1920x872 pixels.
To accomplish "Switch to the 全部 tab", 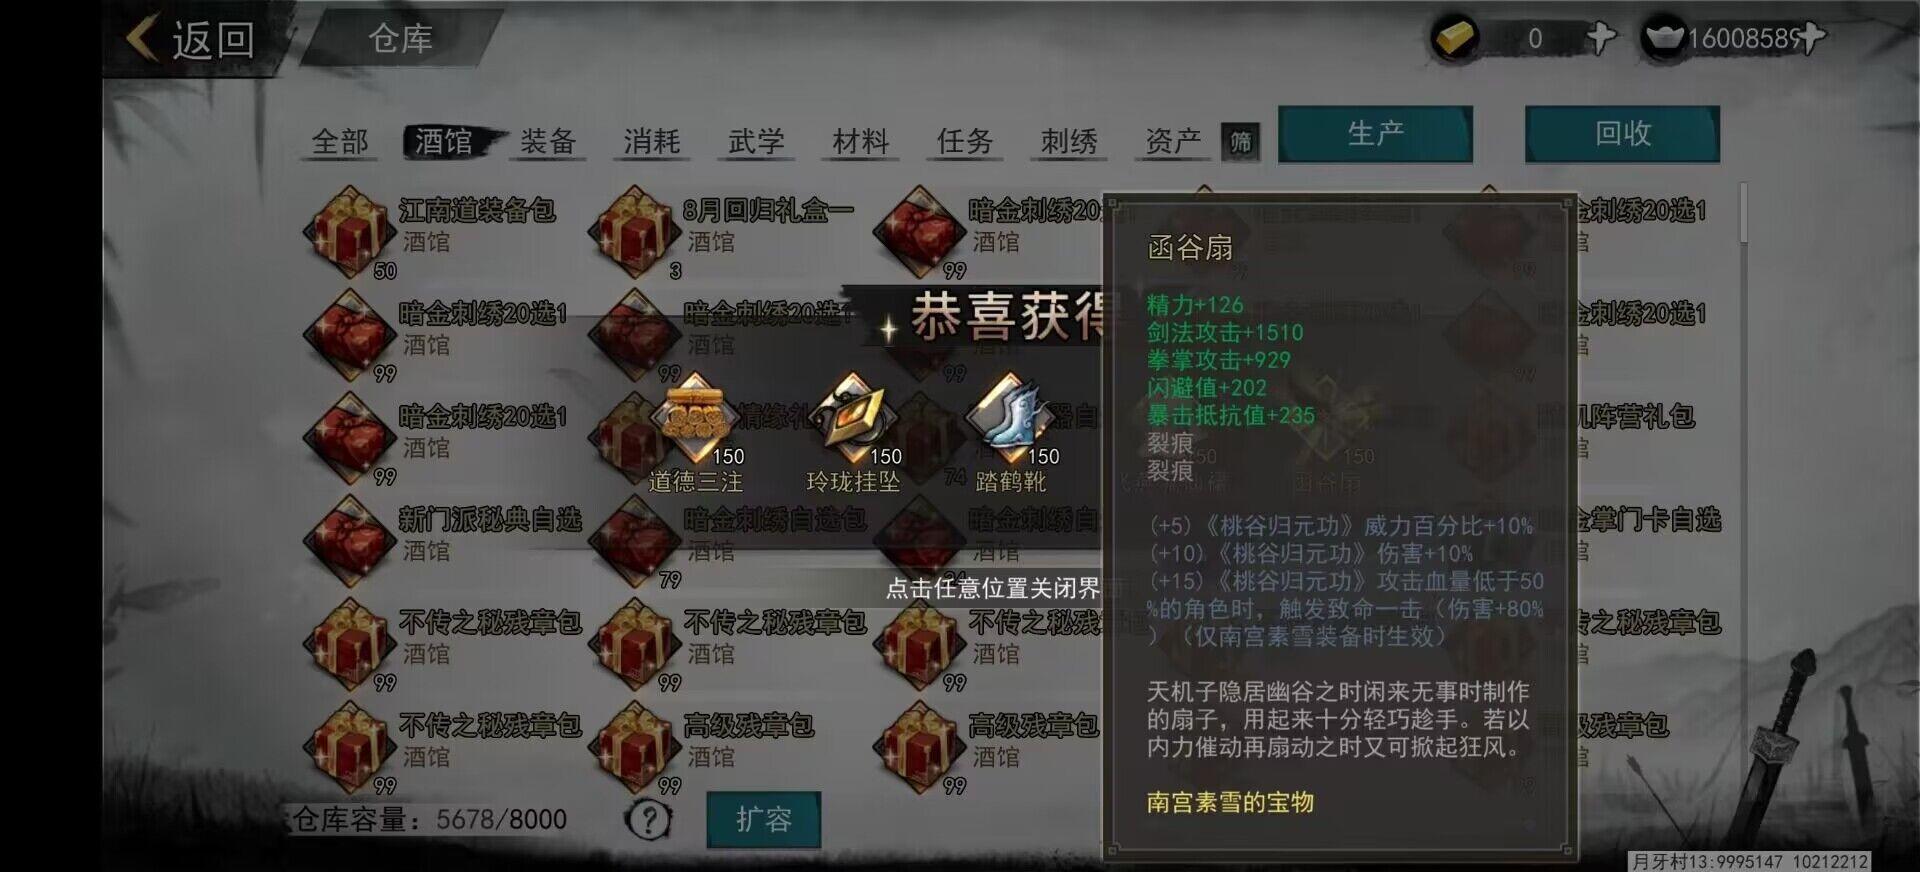I will pyautogui.click(x=340, y=142).
